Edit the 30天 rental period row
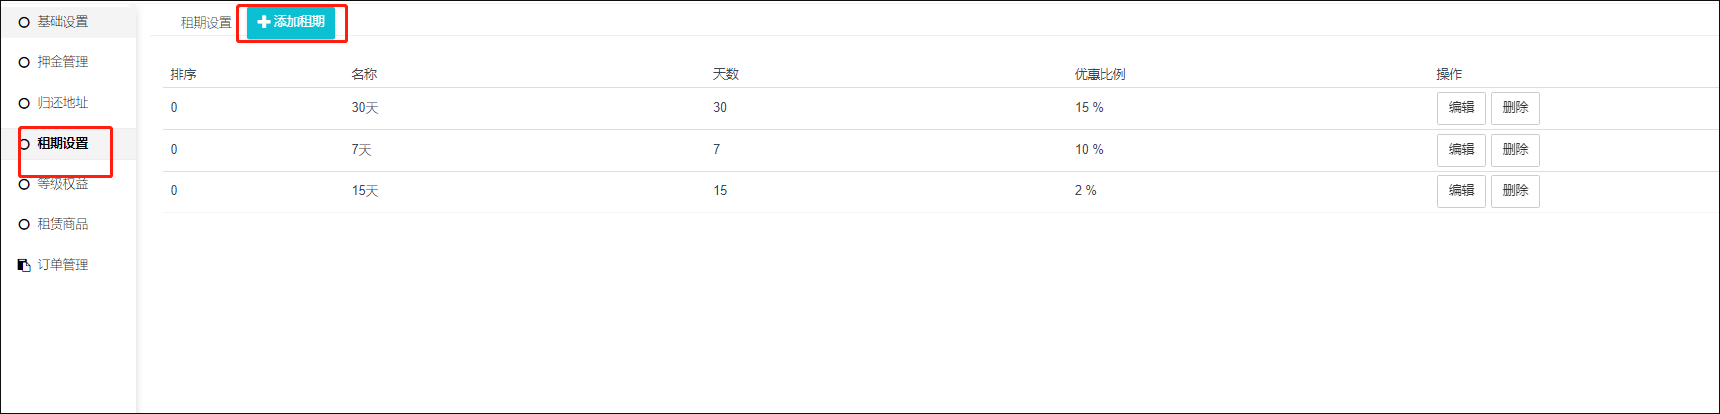This screenshot has height=414, width=1720. click(x=1461, y=108)
